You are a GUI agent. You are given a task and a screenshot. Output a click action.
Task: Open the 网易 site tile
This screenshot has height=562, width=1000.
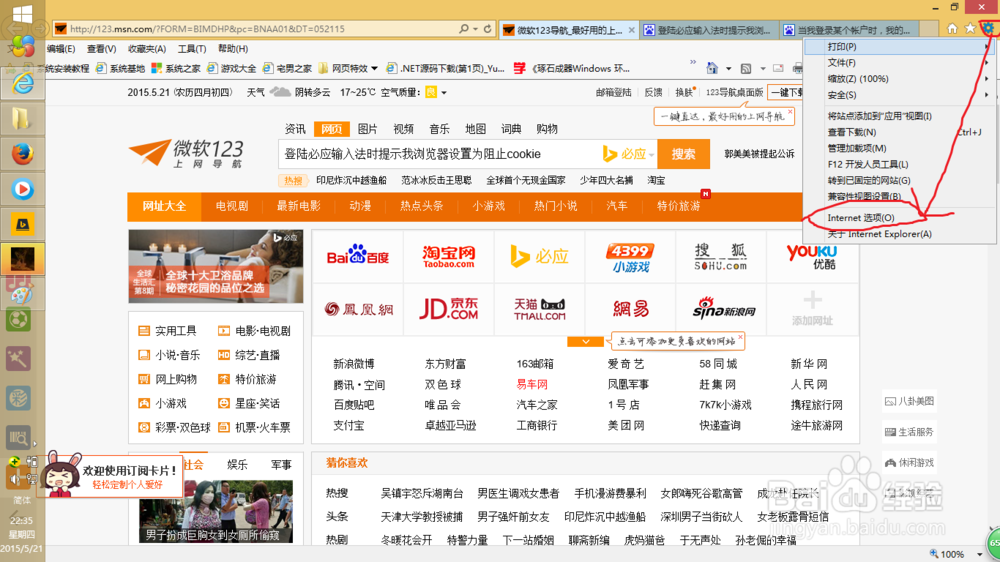631,309
